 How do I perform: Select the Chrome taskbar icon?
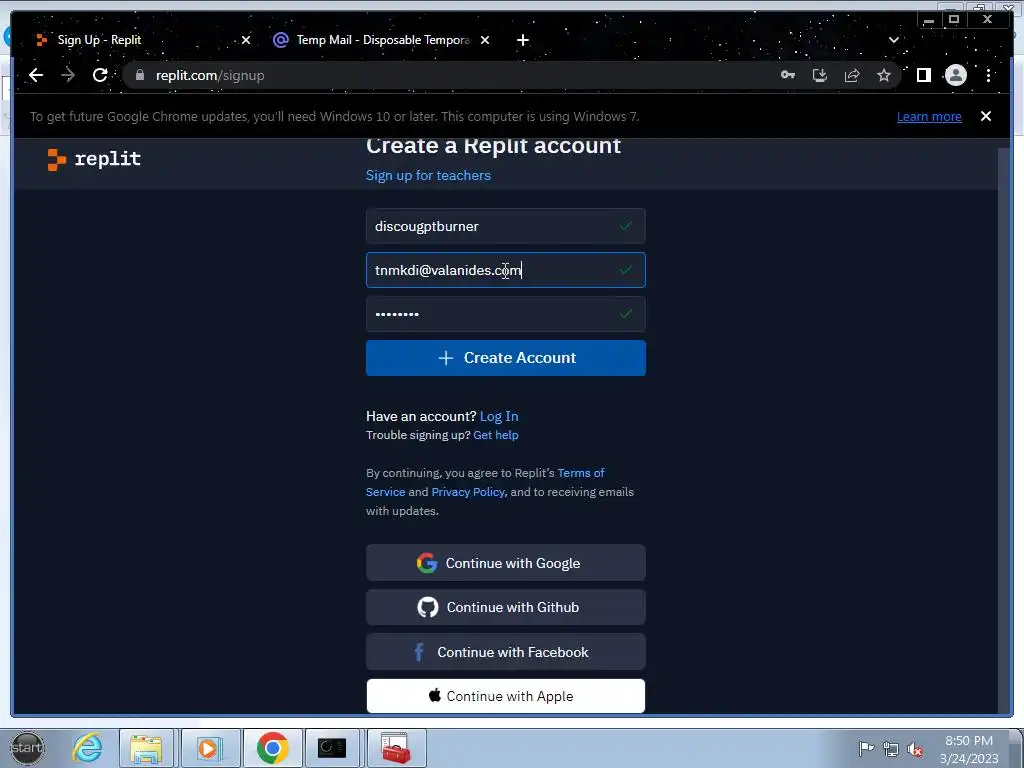tap(272, 748)
